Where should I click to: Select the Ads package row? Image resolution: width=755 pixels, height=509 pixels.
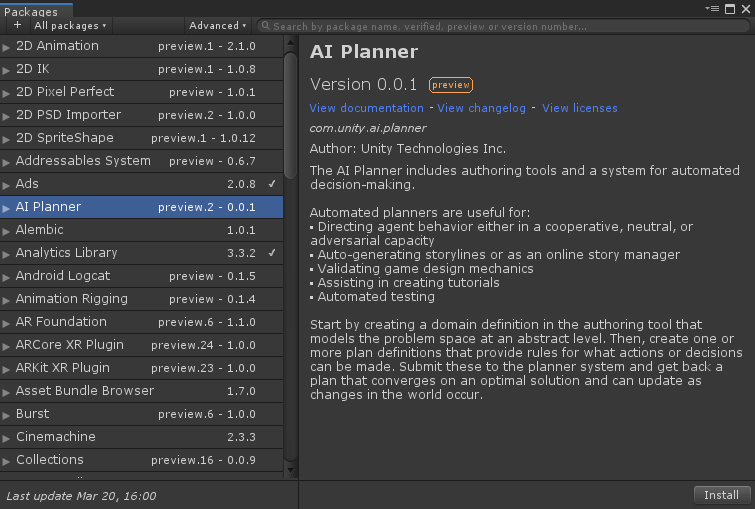142,184
